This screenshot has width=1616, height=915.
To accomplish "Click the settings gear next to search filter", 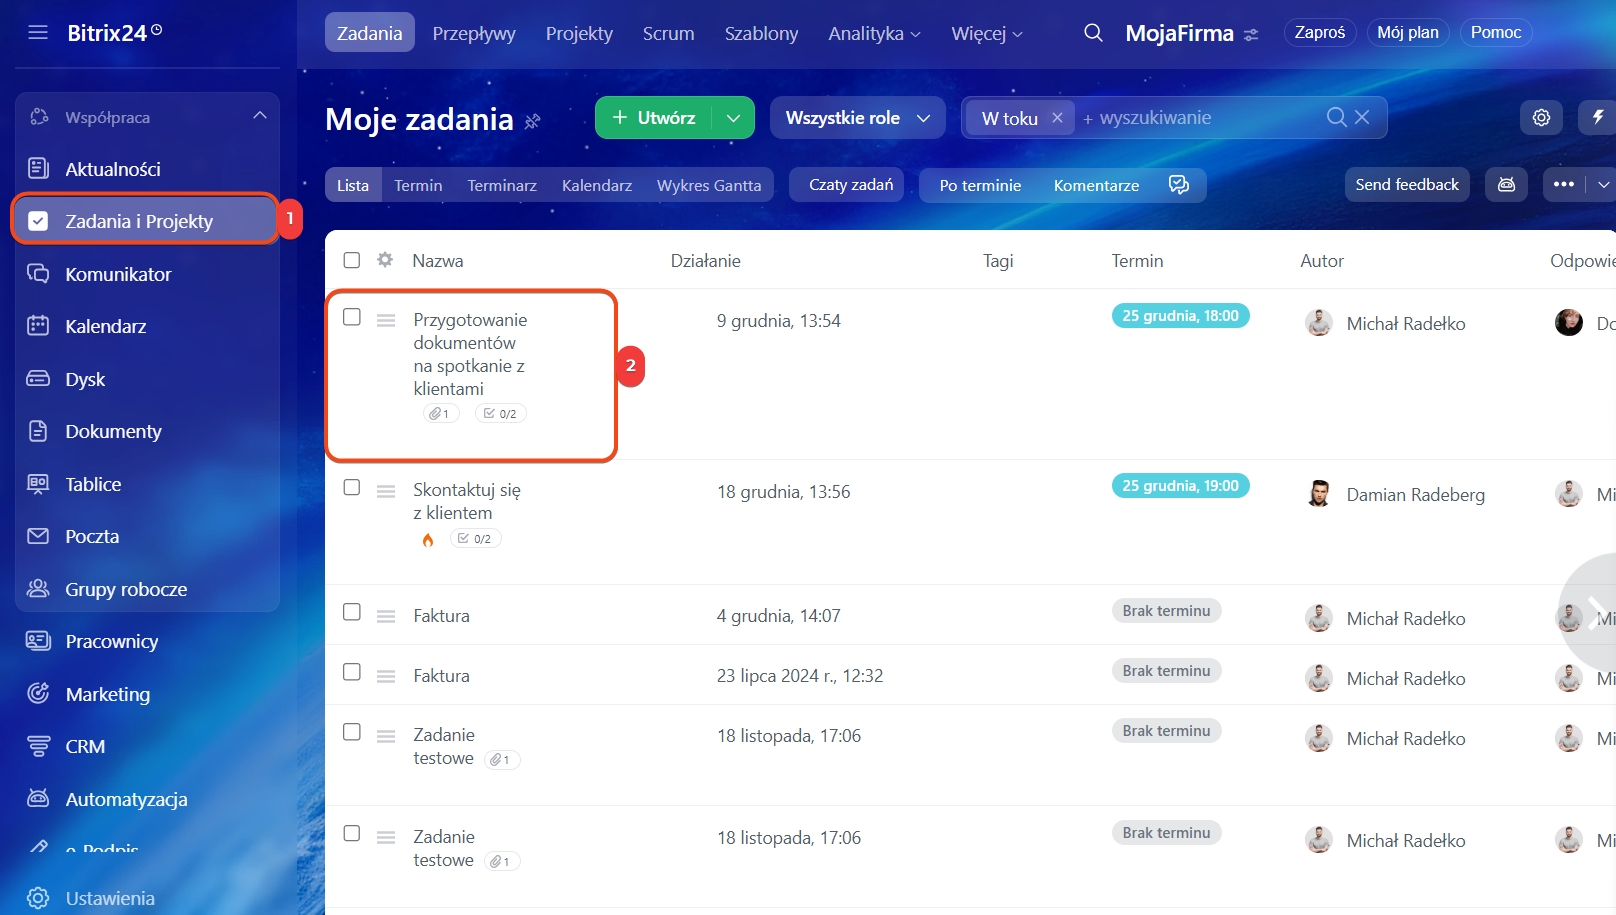I will click(1541, 118).
